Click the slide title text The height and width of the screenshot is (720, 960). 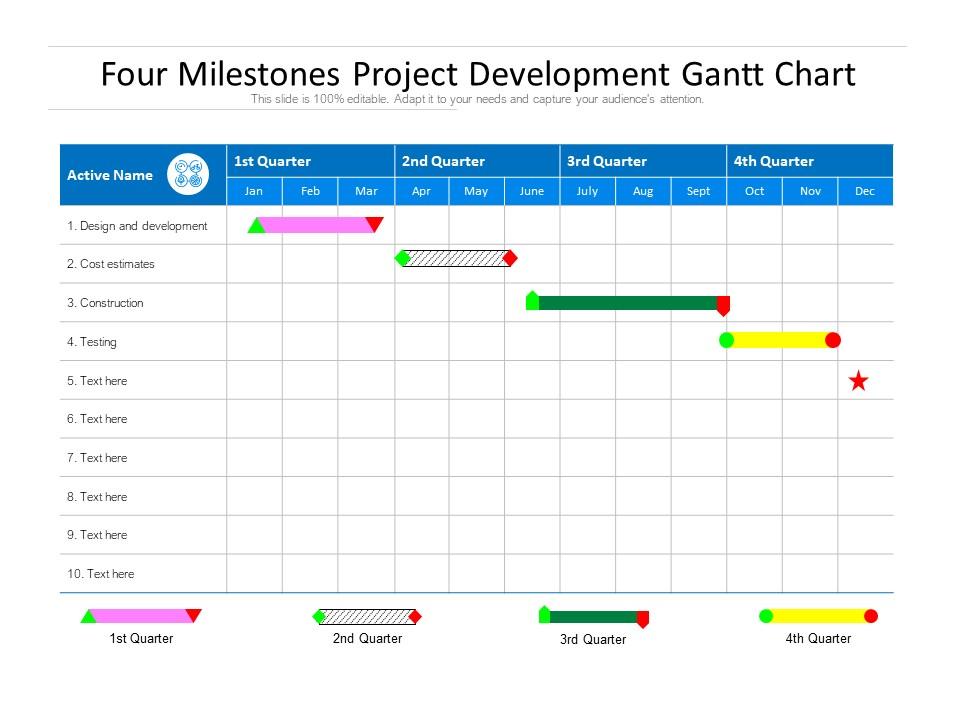[x=477, y=75]
